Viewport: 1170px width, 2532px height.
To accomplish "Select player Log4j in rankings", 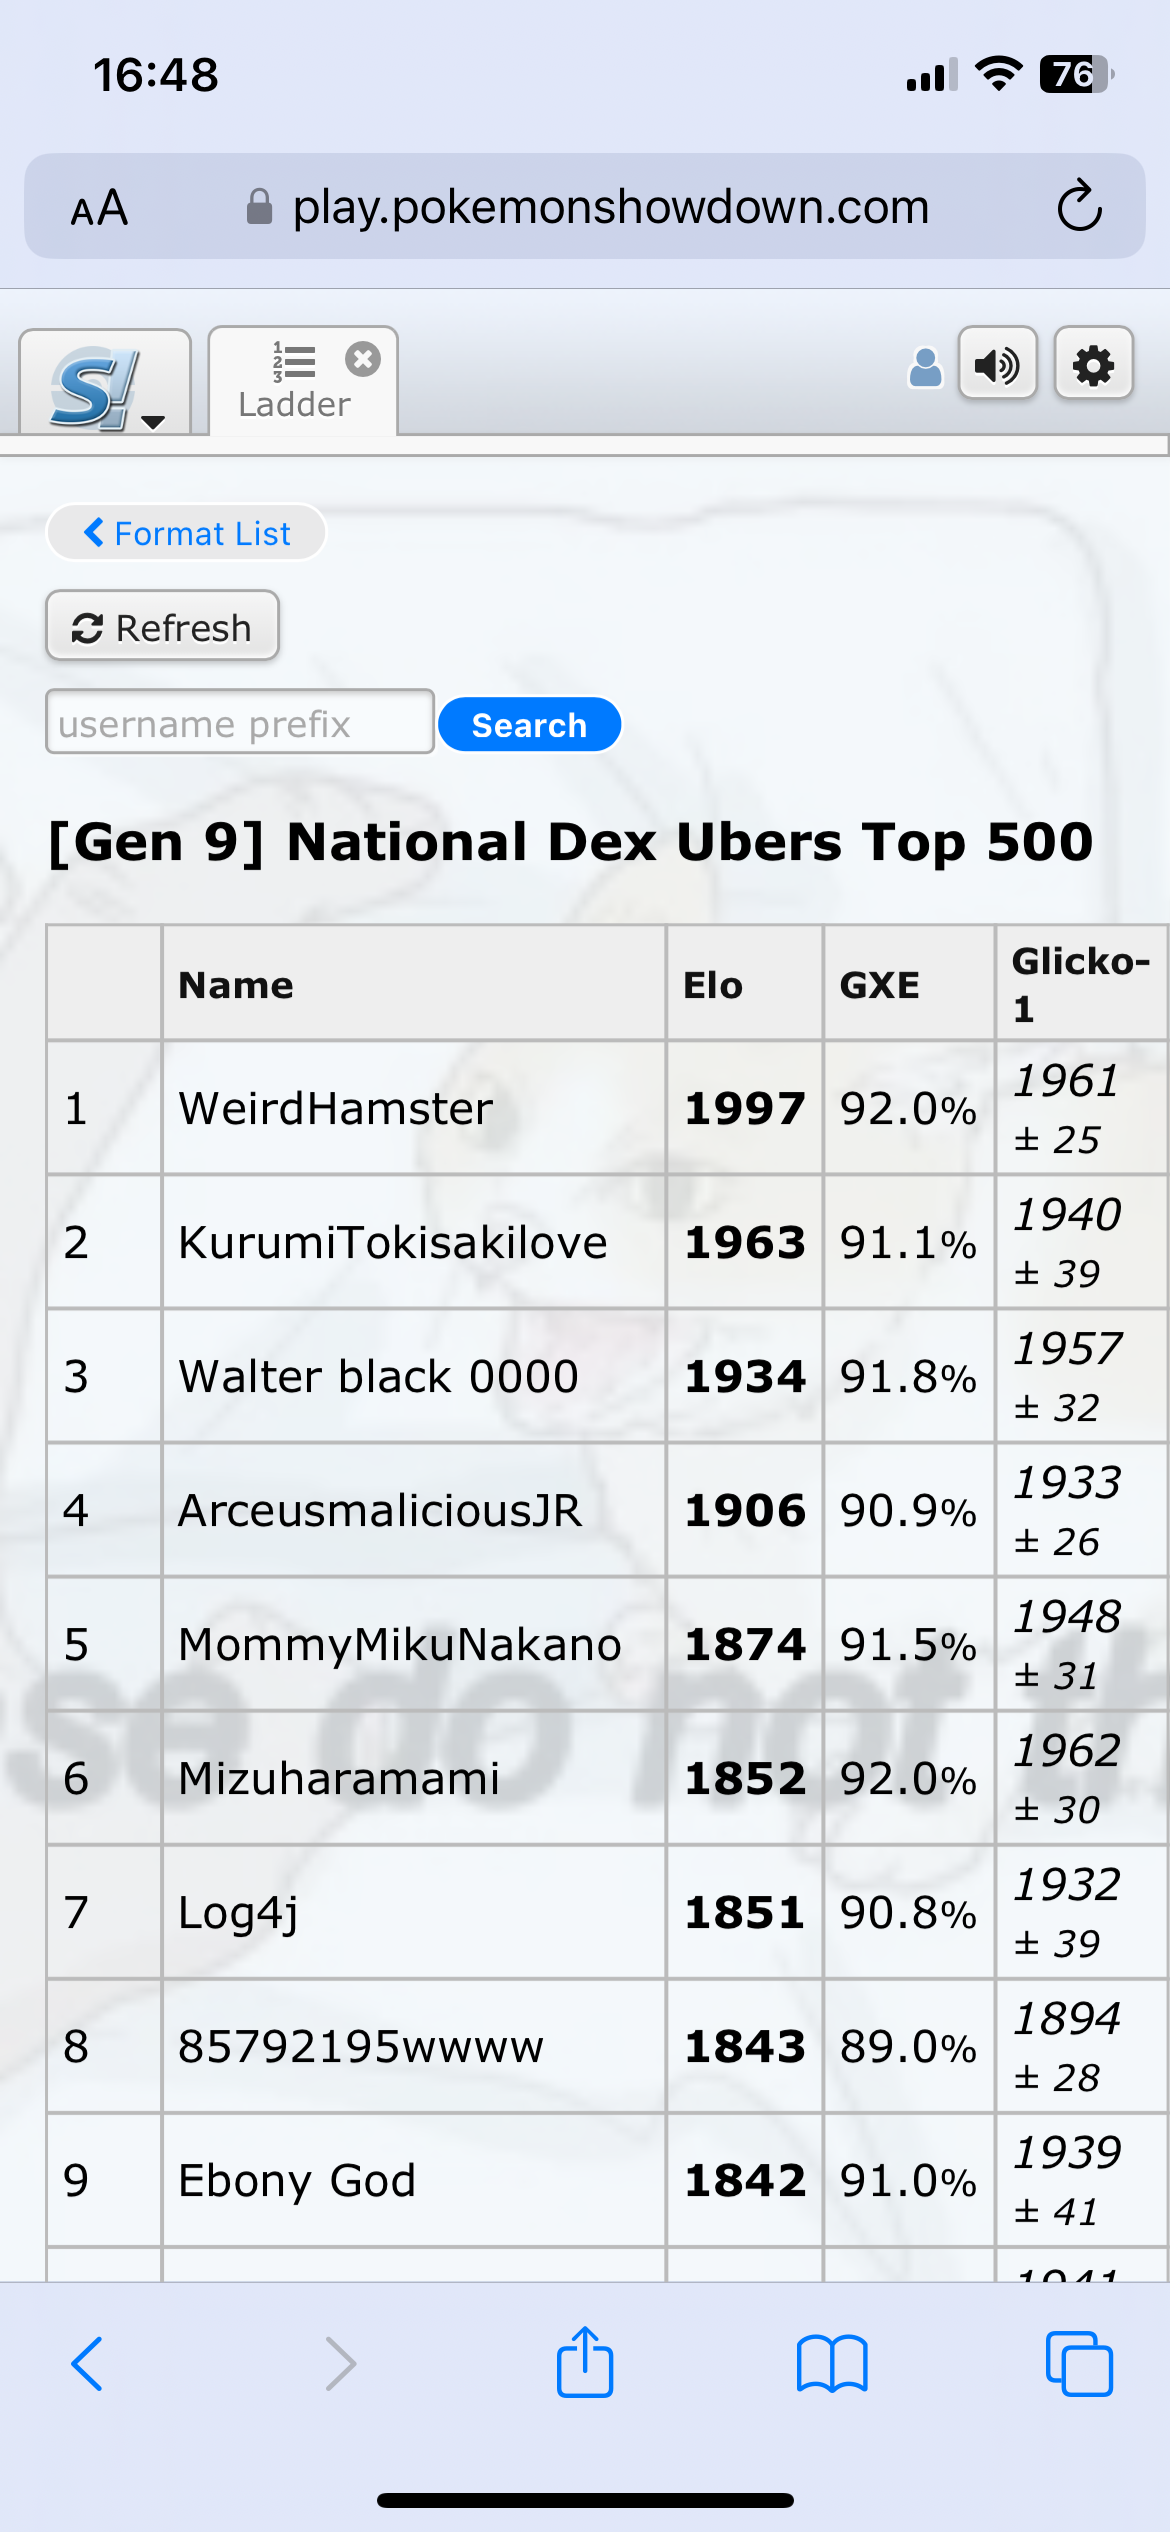I will coord(238,1913).
